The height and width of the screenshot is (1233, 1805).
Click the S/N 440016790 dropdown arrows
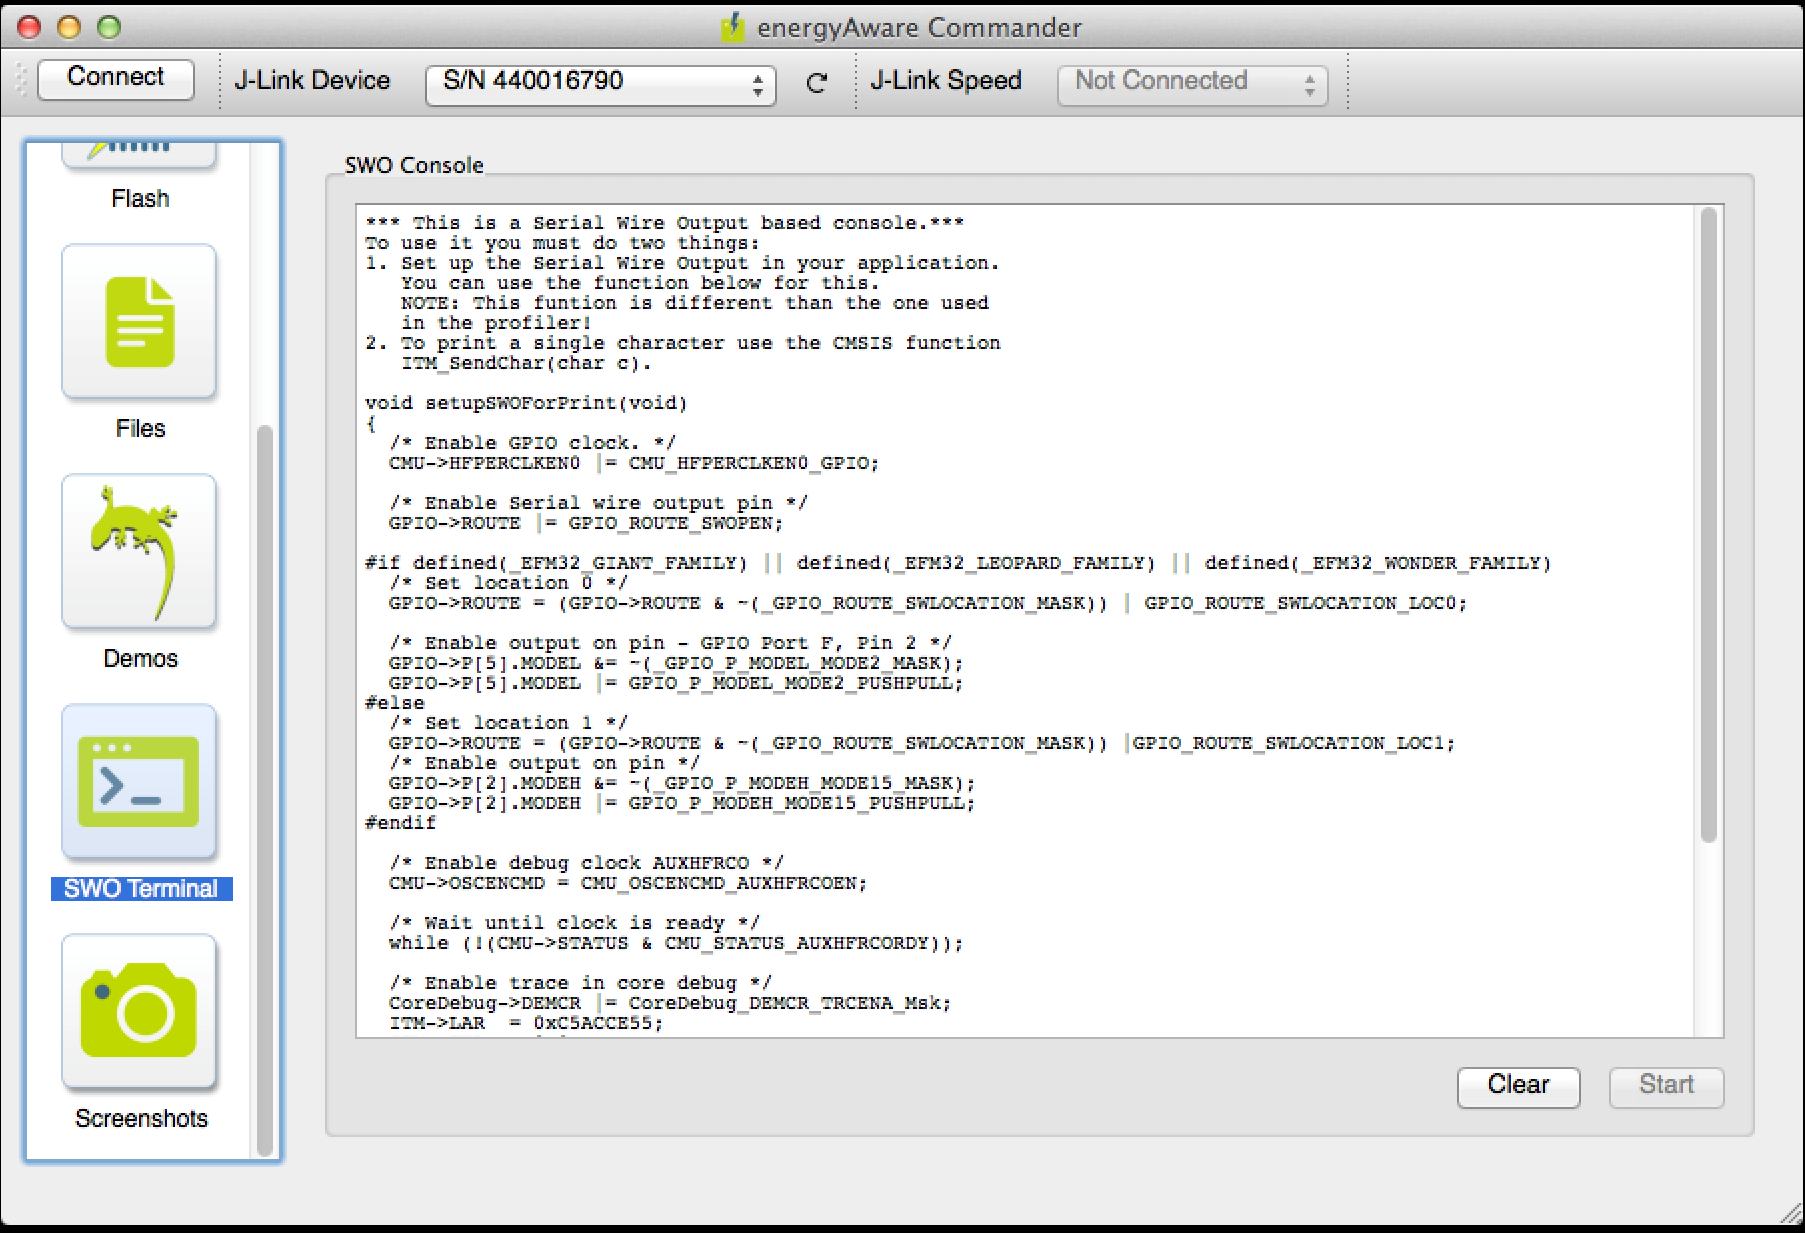[757, 84]
